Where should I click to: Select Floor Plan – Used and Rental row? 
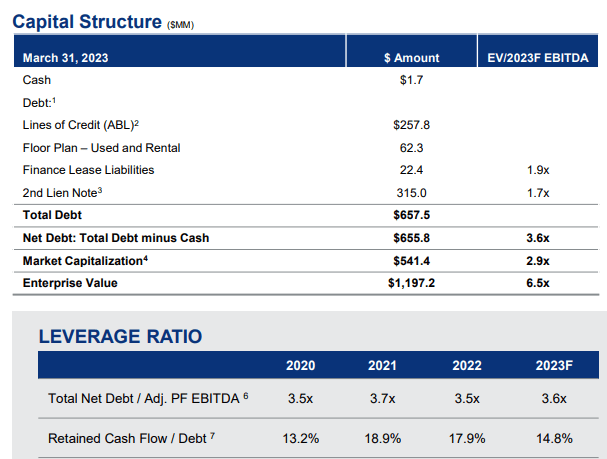tap(306, 148)
